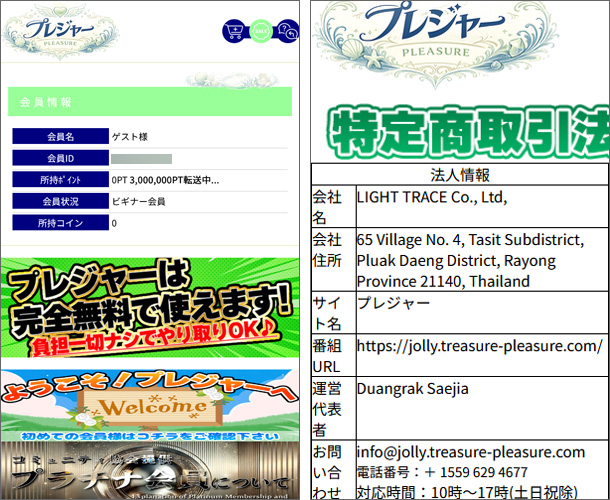Screen dimensions: 610x500
Task: Select the 所持ポイント row label
Action: point(60,180)
